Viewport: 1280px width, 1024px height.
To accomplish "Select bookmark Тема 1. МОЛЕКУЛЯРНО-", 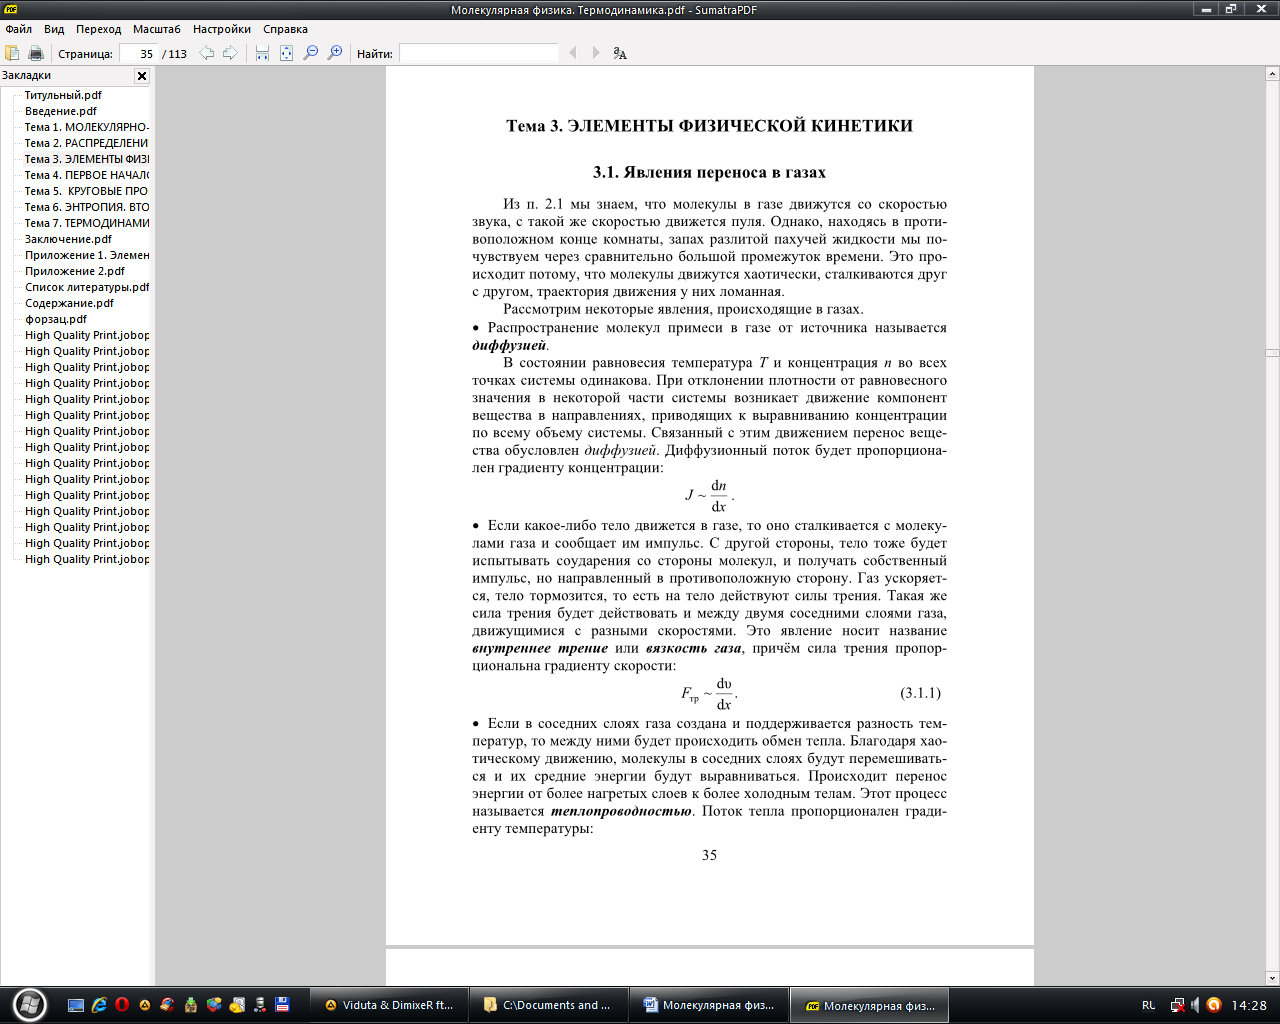I will (87, 127).
